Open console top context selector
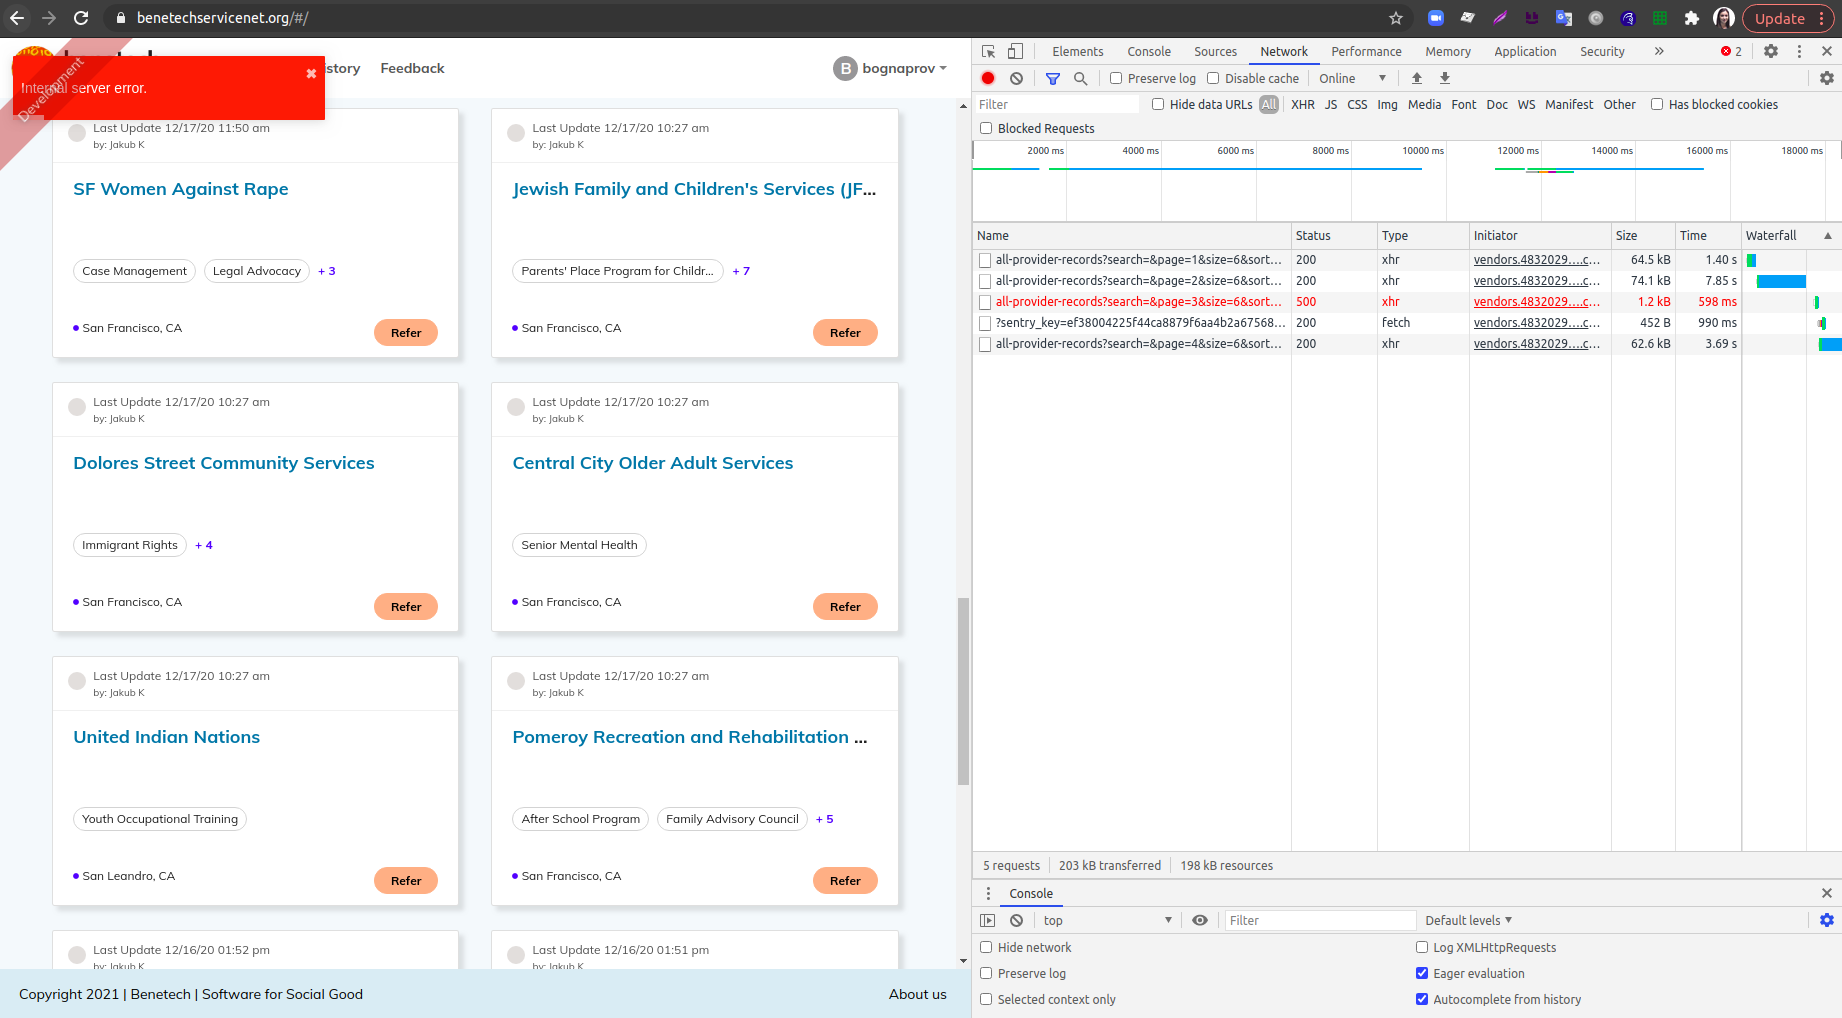The width and height of the screenshot is (1842, 1018). click(1107, 920)
